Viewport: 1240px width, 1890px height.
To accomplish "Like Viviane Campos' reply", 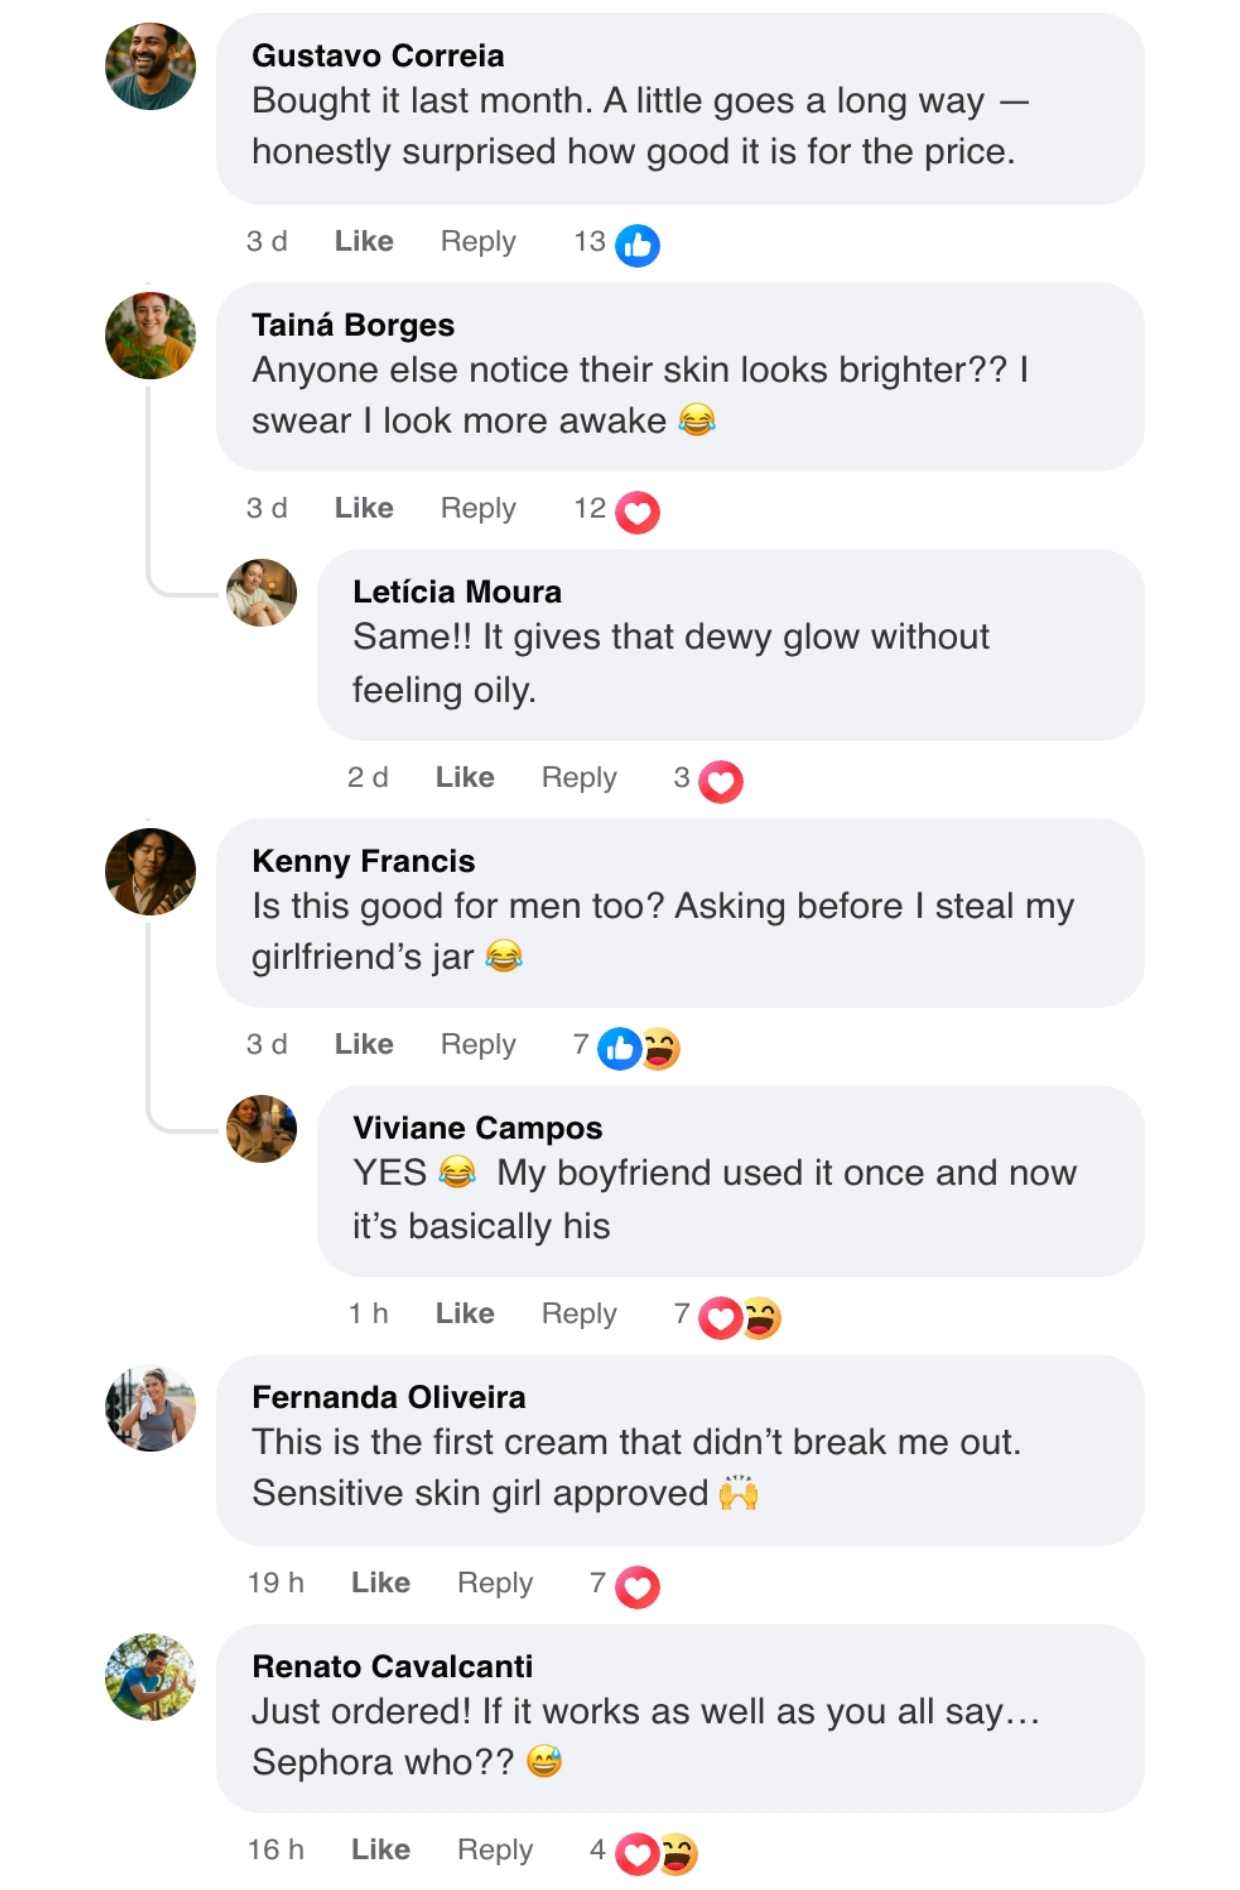I will [x=465, y=1313].
